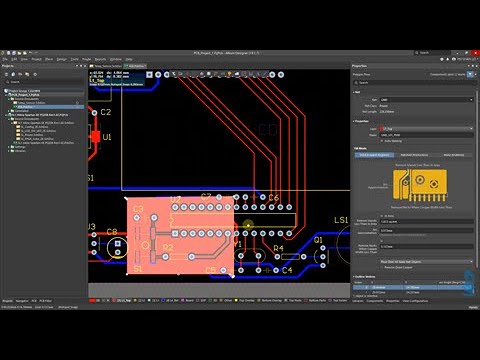Open the PCB Filter panel tab
The height and width of the screenshot is (360, 480).
[46, 301]
